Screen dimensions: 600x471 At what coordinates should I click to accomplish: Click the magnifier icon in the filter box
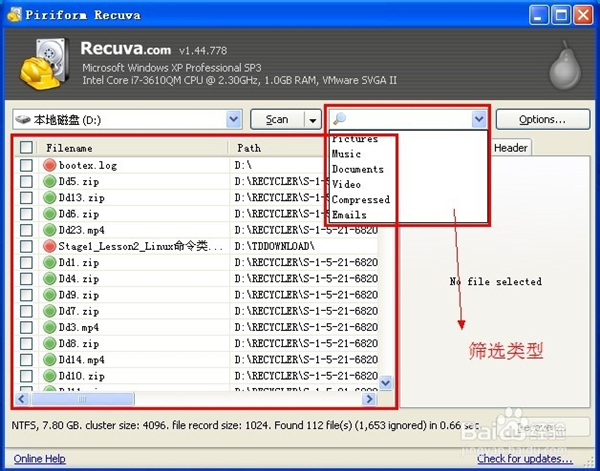339,119
